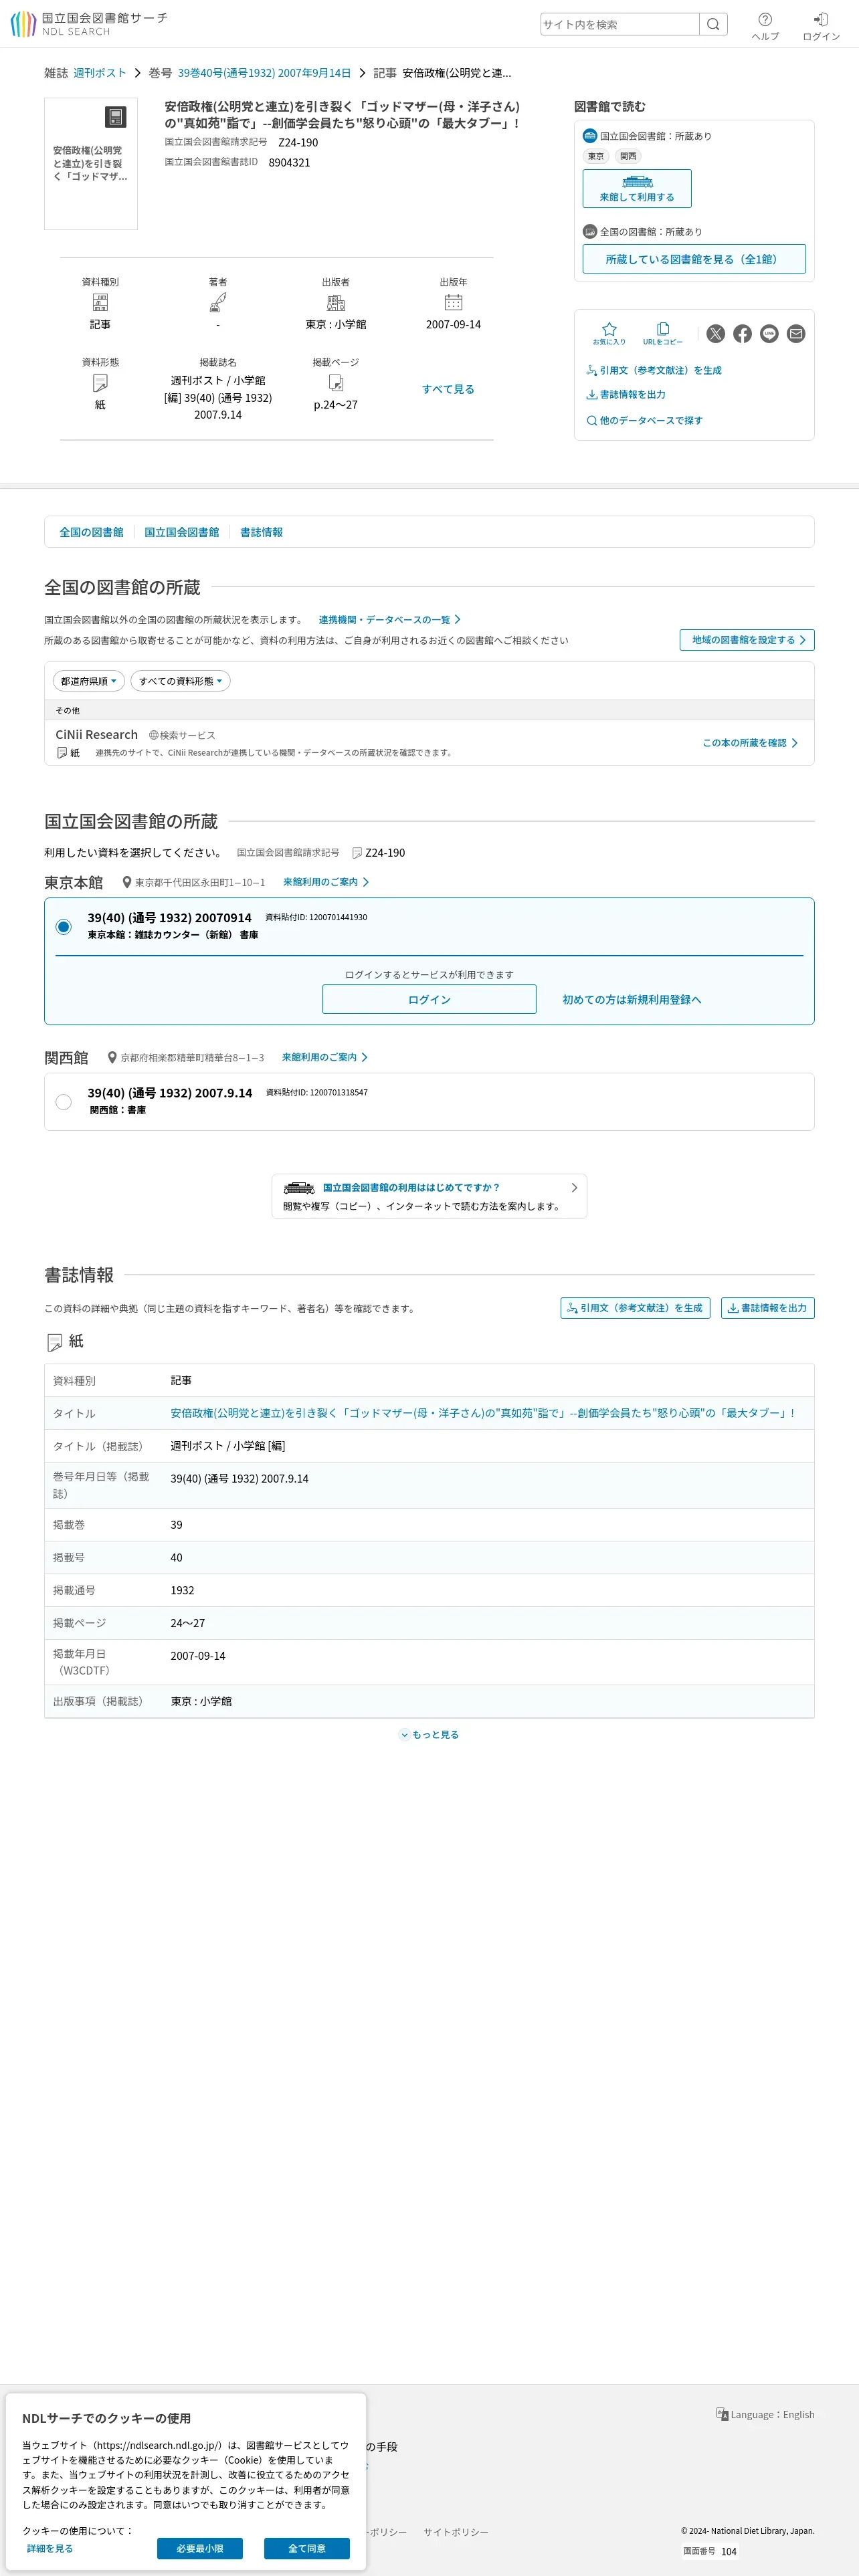
Task: Open the Help question mark icon
Action: [x=765, y=19]
